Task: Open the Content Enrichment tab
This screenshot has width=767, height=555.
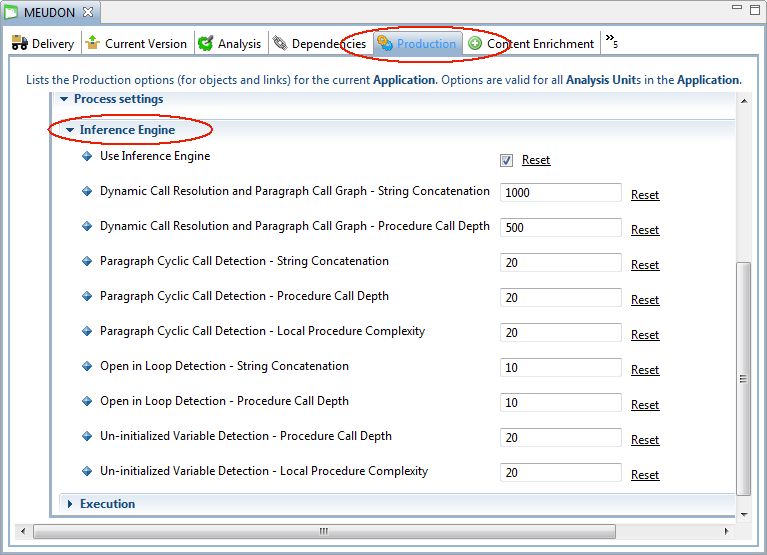Action: [x=540, y=44]
